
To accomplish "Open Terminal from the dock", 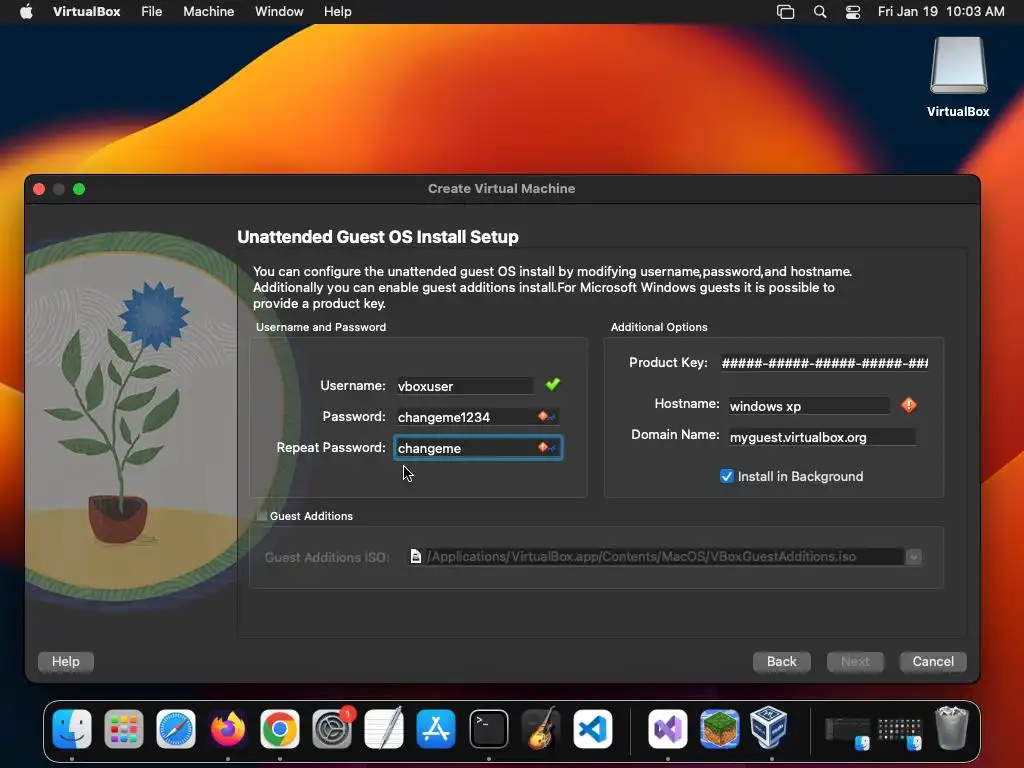I will 488,729.
